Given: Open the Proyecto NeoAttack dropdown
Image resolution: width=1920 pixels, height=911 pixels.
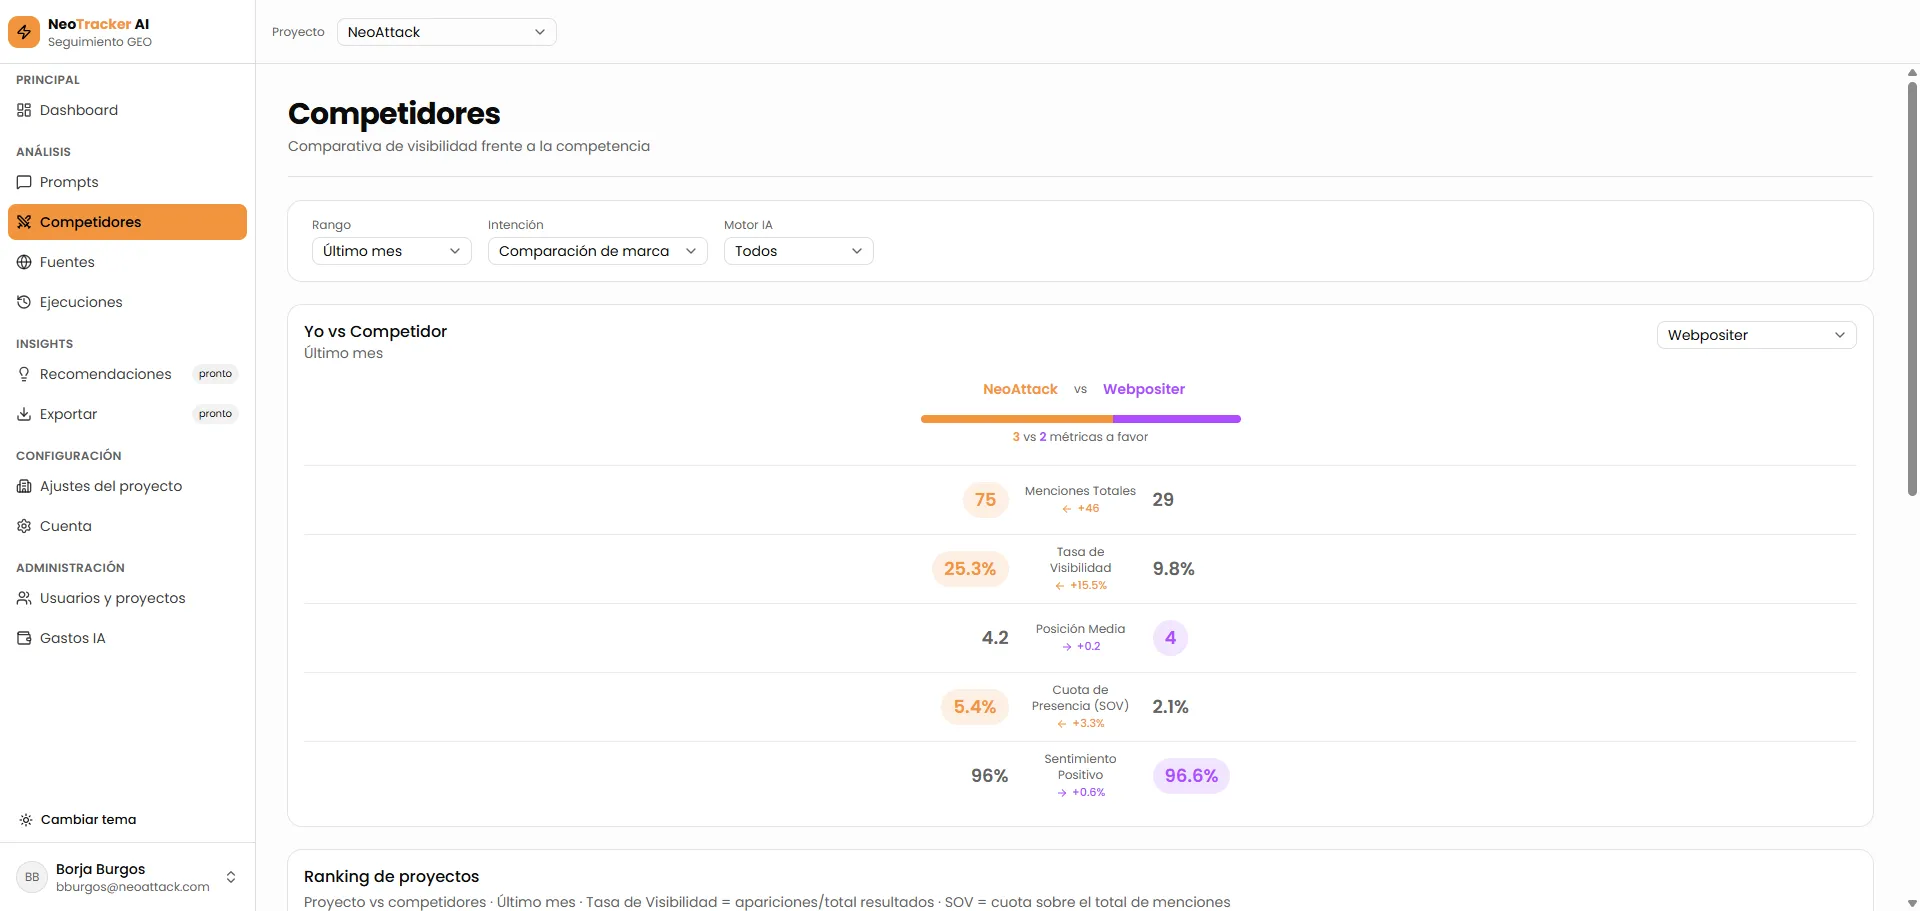Looking at the screenshot, I should pos(446,32).
